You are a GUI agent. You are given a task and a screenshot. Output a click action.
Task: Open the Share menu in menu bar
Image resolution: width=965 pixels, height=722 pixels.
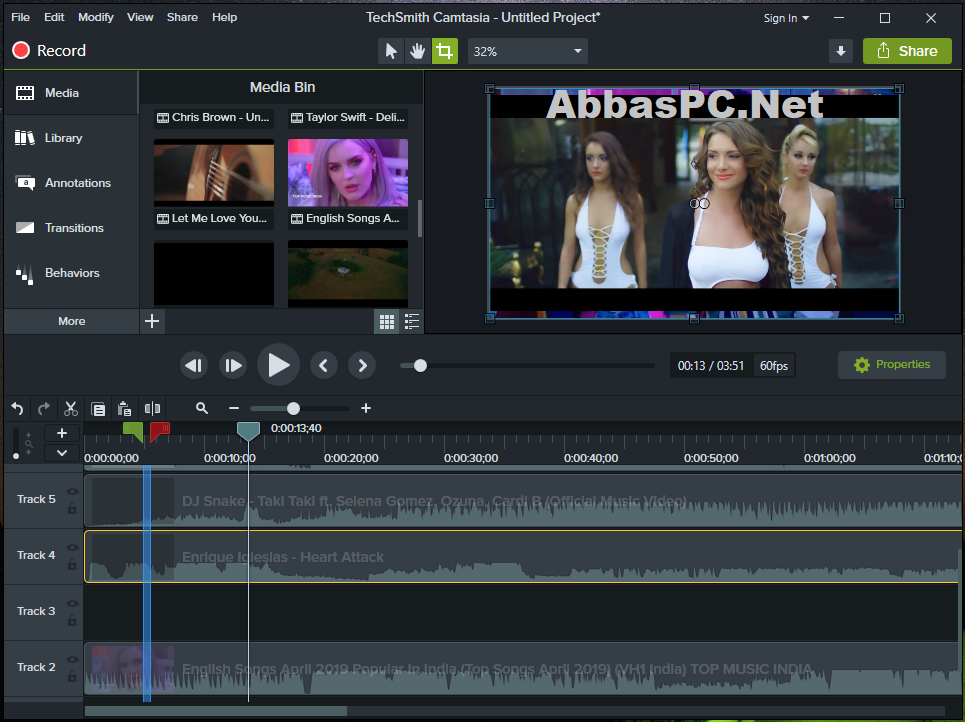click(x=182, y=17)
